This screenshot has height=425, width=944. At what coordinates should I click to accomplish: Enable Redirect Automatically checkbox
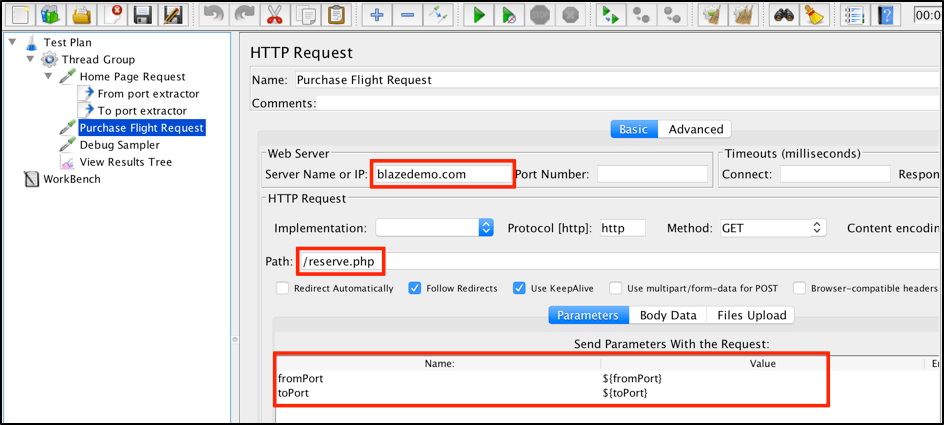click(x=284, y=288)
